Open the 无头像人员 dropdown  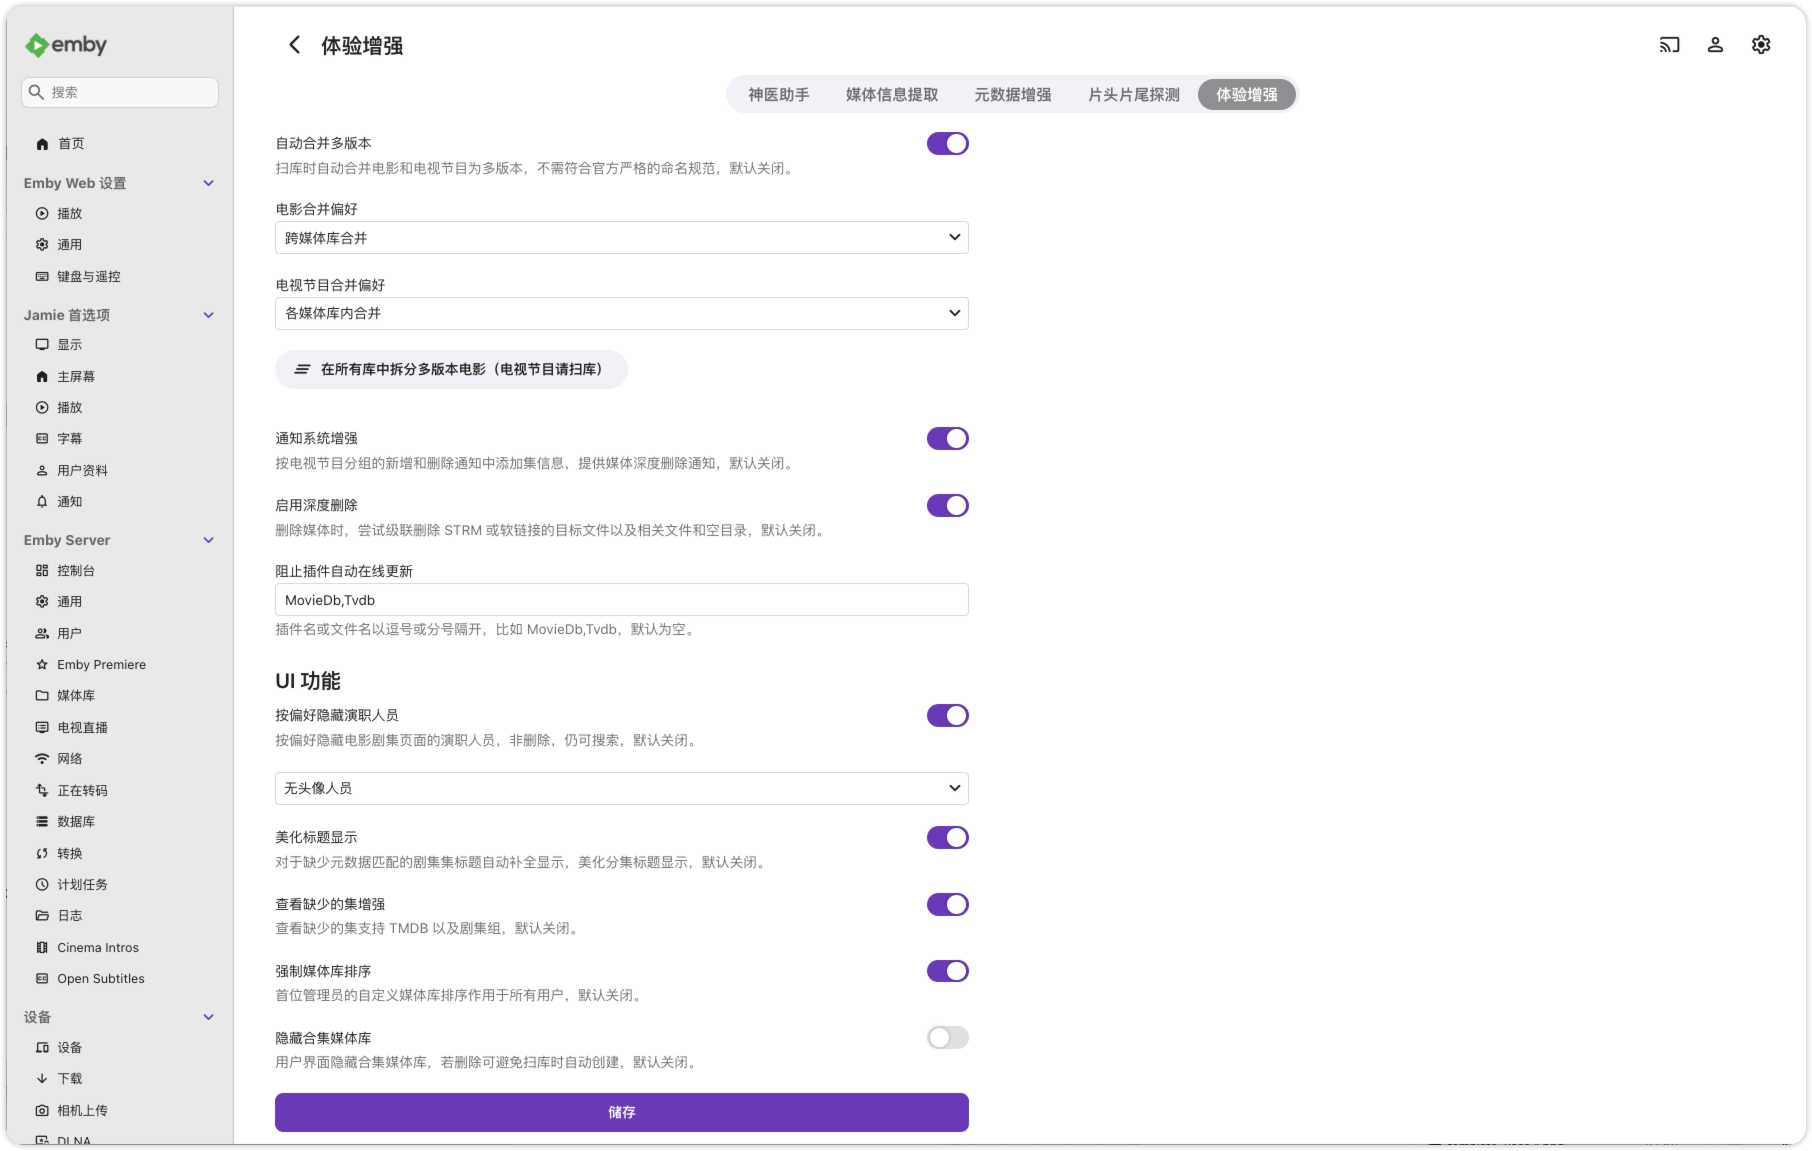621,789
